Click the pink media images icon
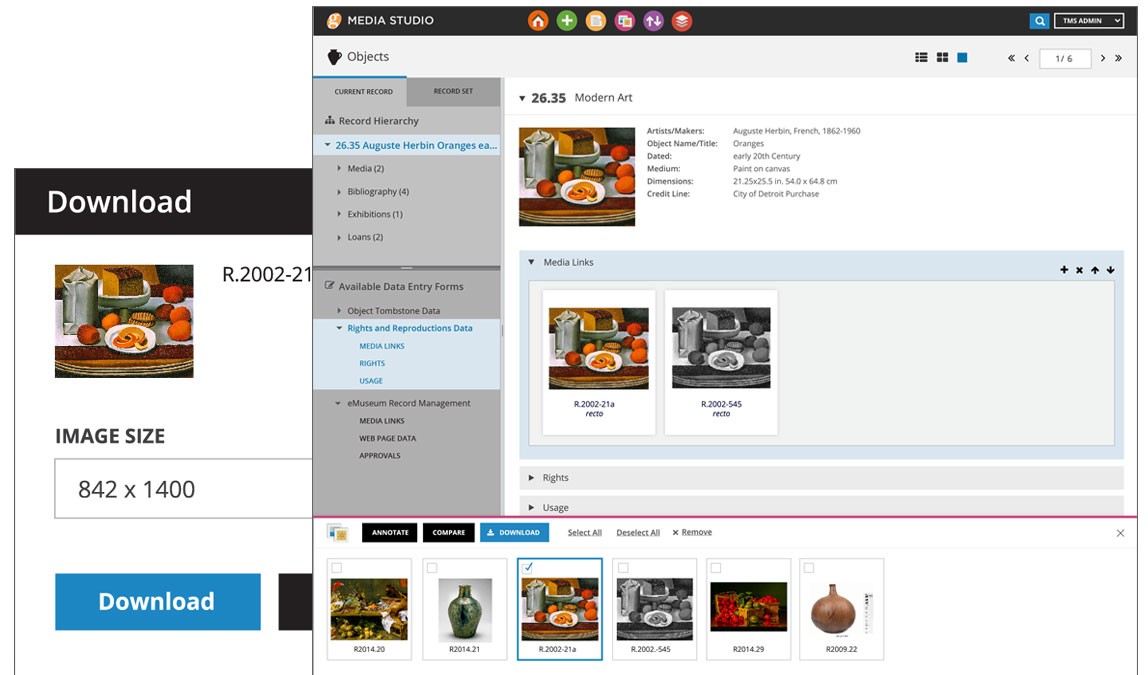Viewport: 1148px width, 675px height. pyautogui.click(x=625, y=21)
